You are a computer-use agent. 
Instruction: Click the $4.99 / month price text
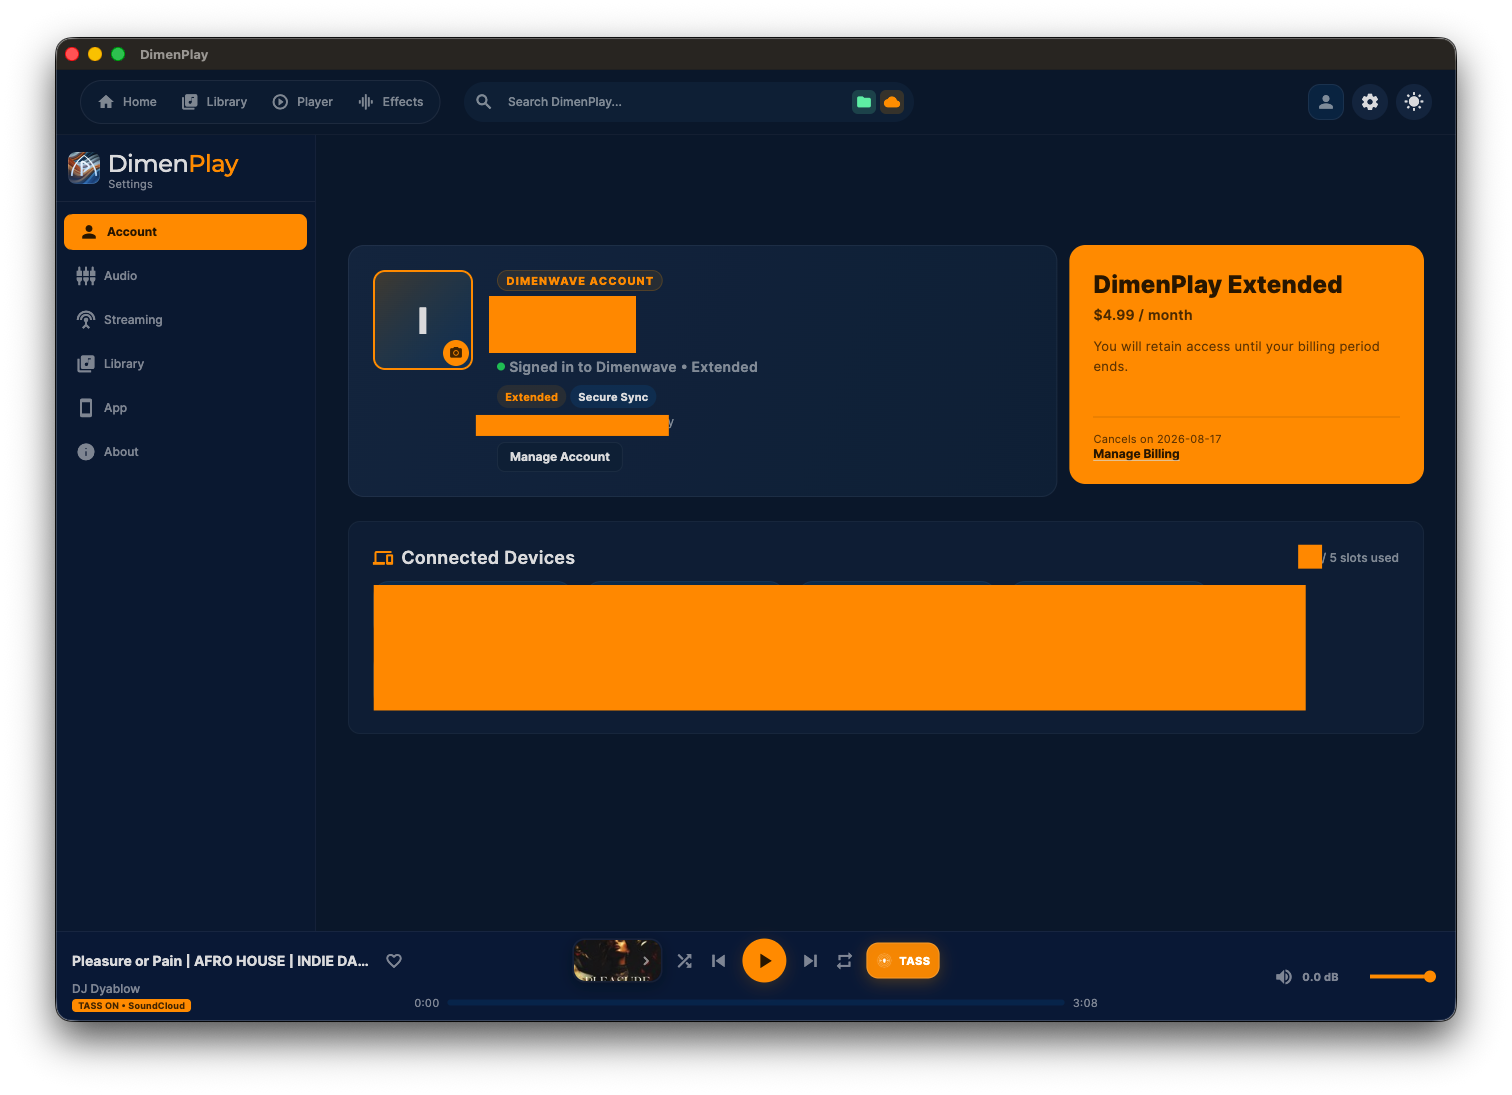tap(1143, 315)
